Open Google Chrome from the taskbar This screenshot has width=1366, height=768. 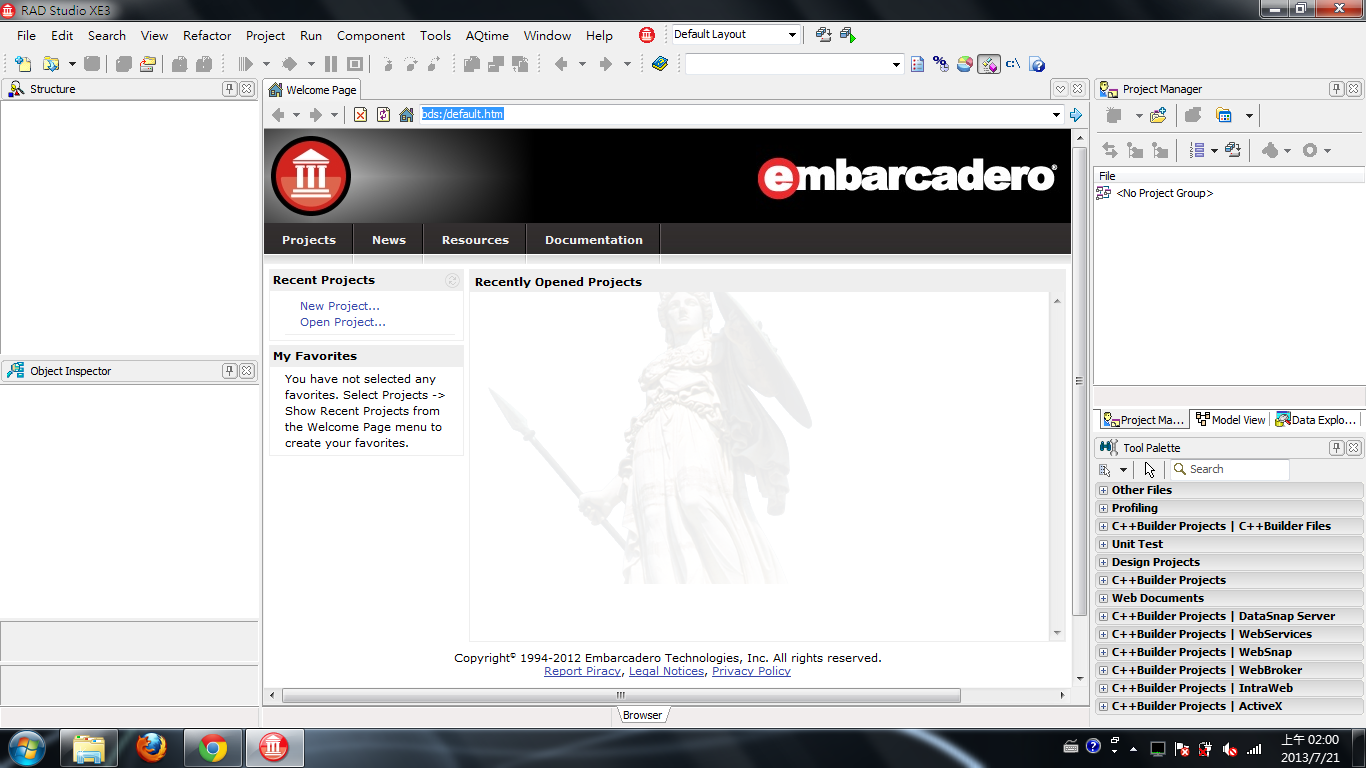[212, 748]
